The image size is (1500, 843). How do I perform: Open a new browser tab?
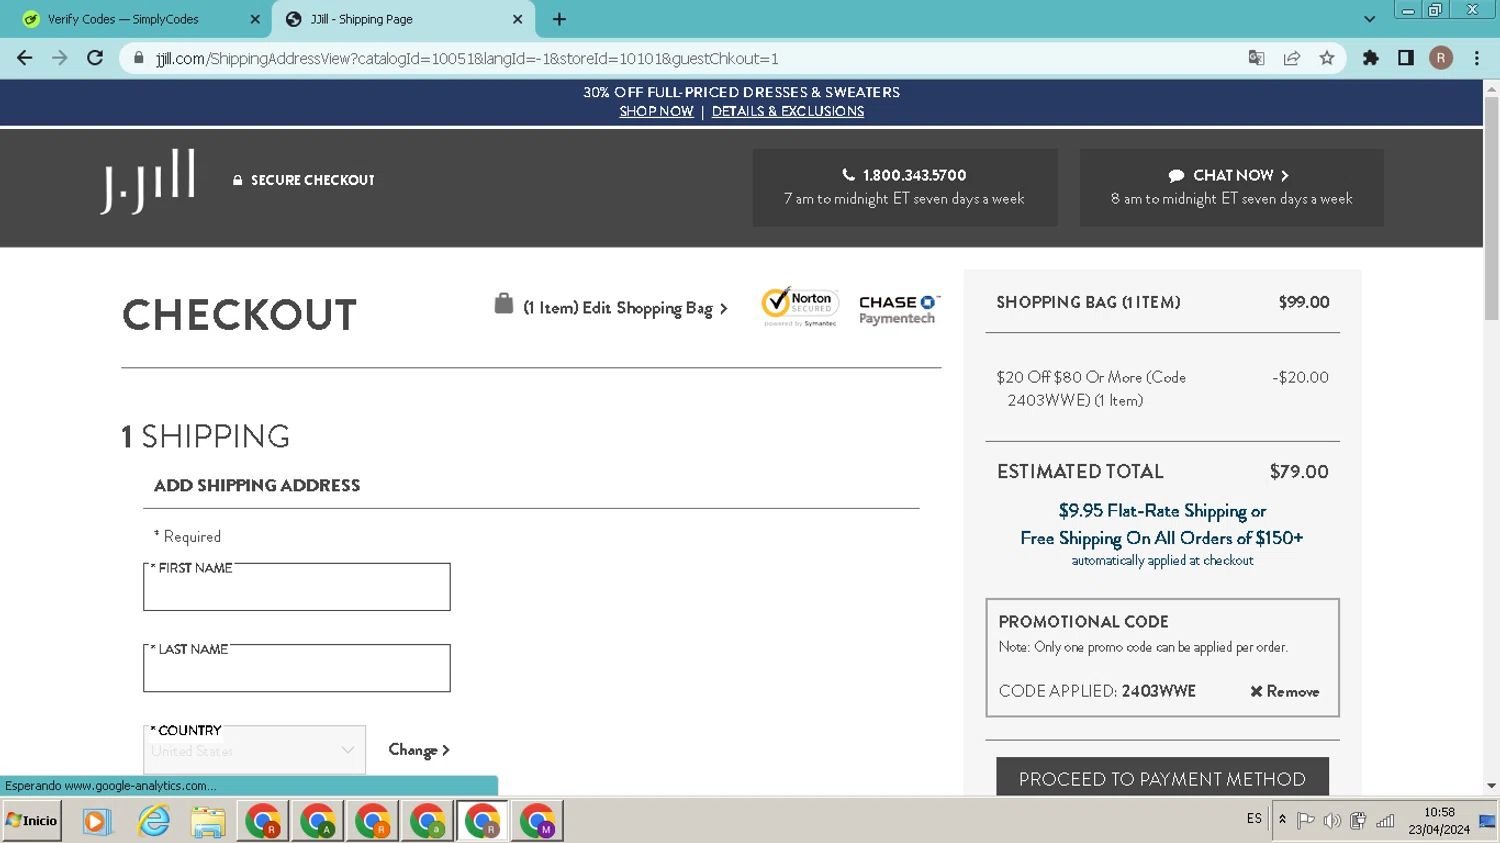point(559,19)
